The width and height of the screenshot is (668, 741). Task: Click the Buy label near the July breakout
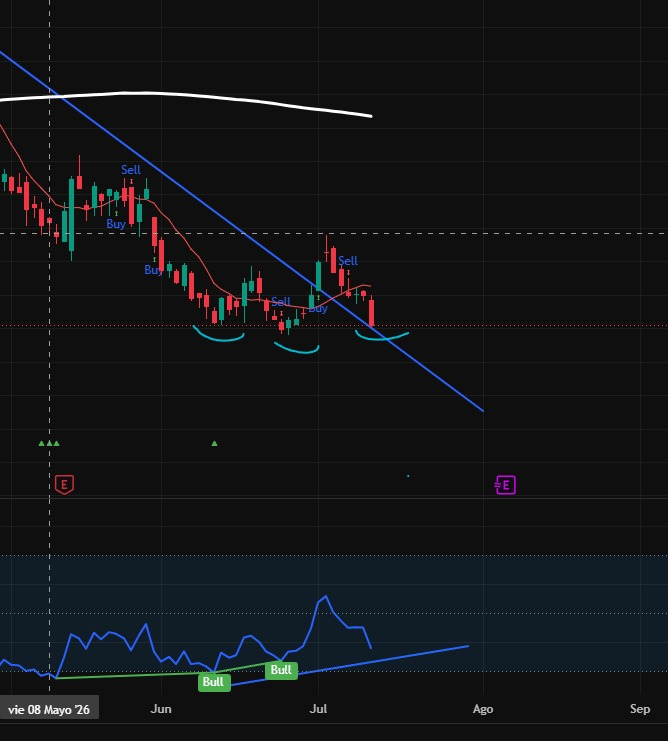318,309
